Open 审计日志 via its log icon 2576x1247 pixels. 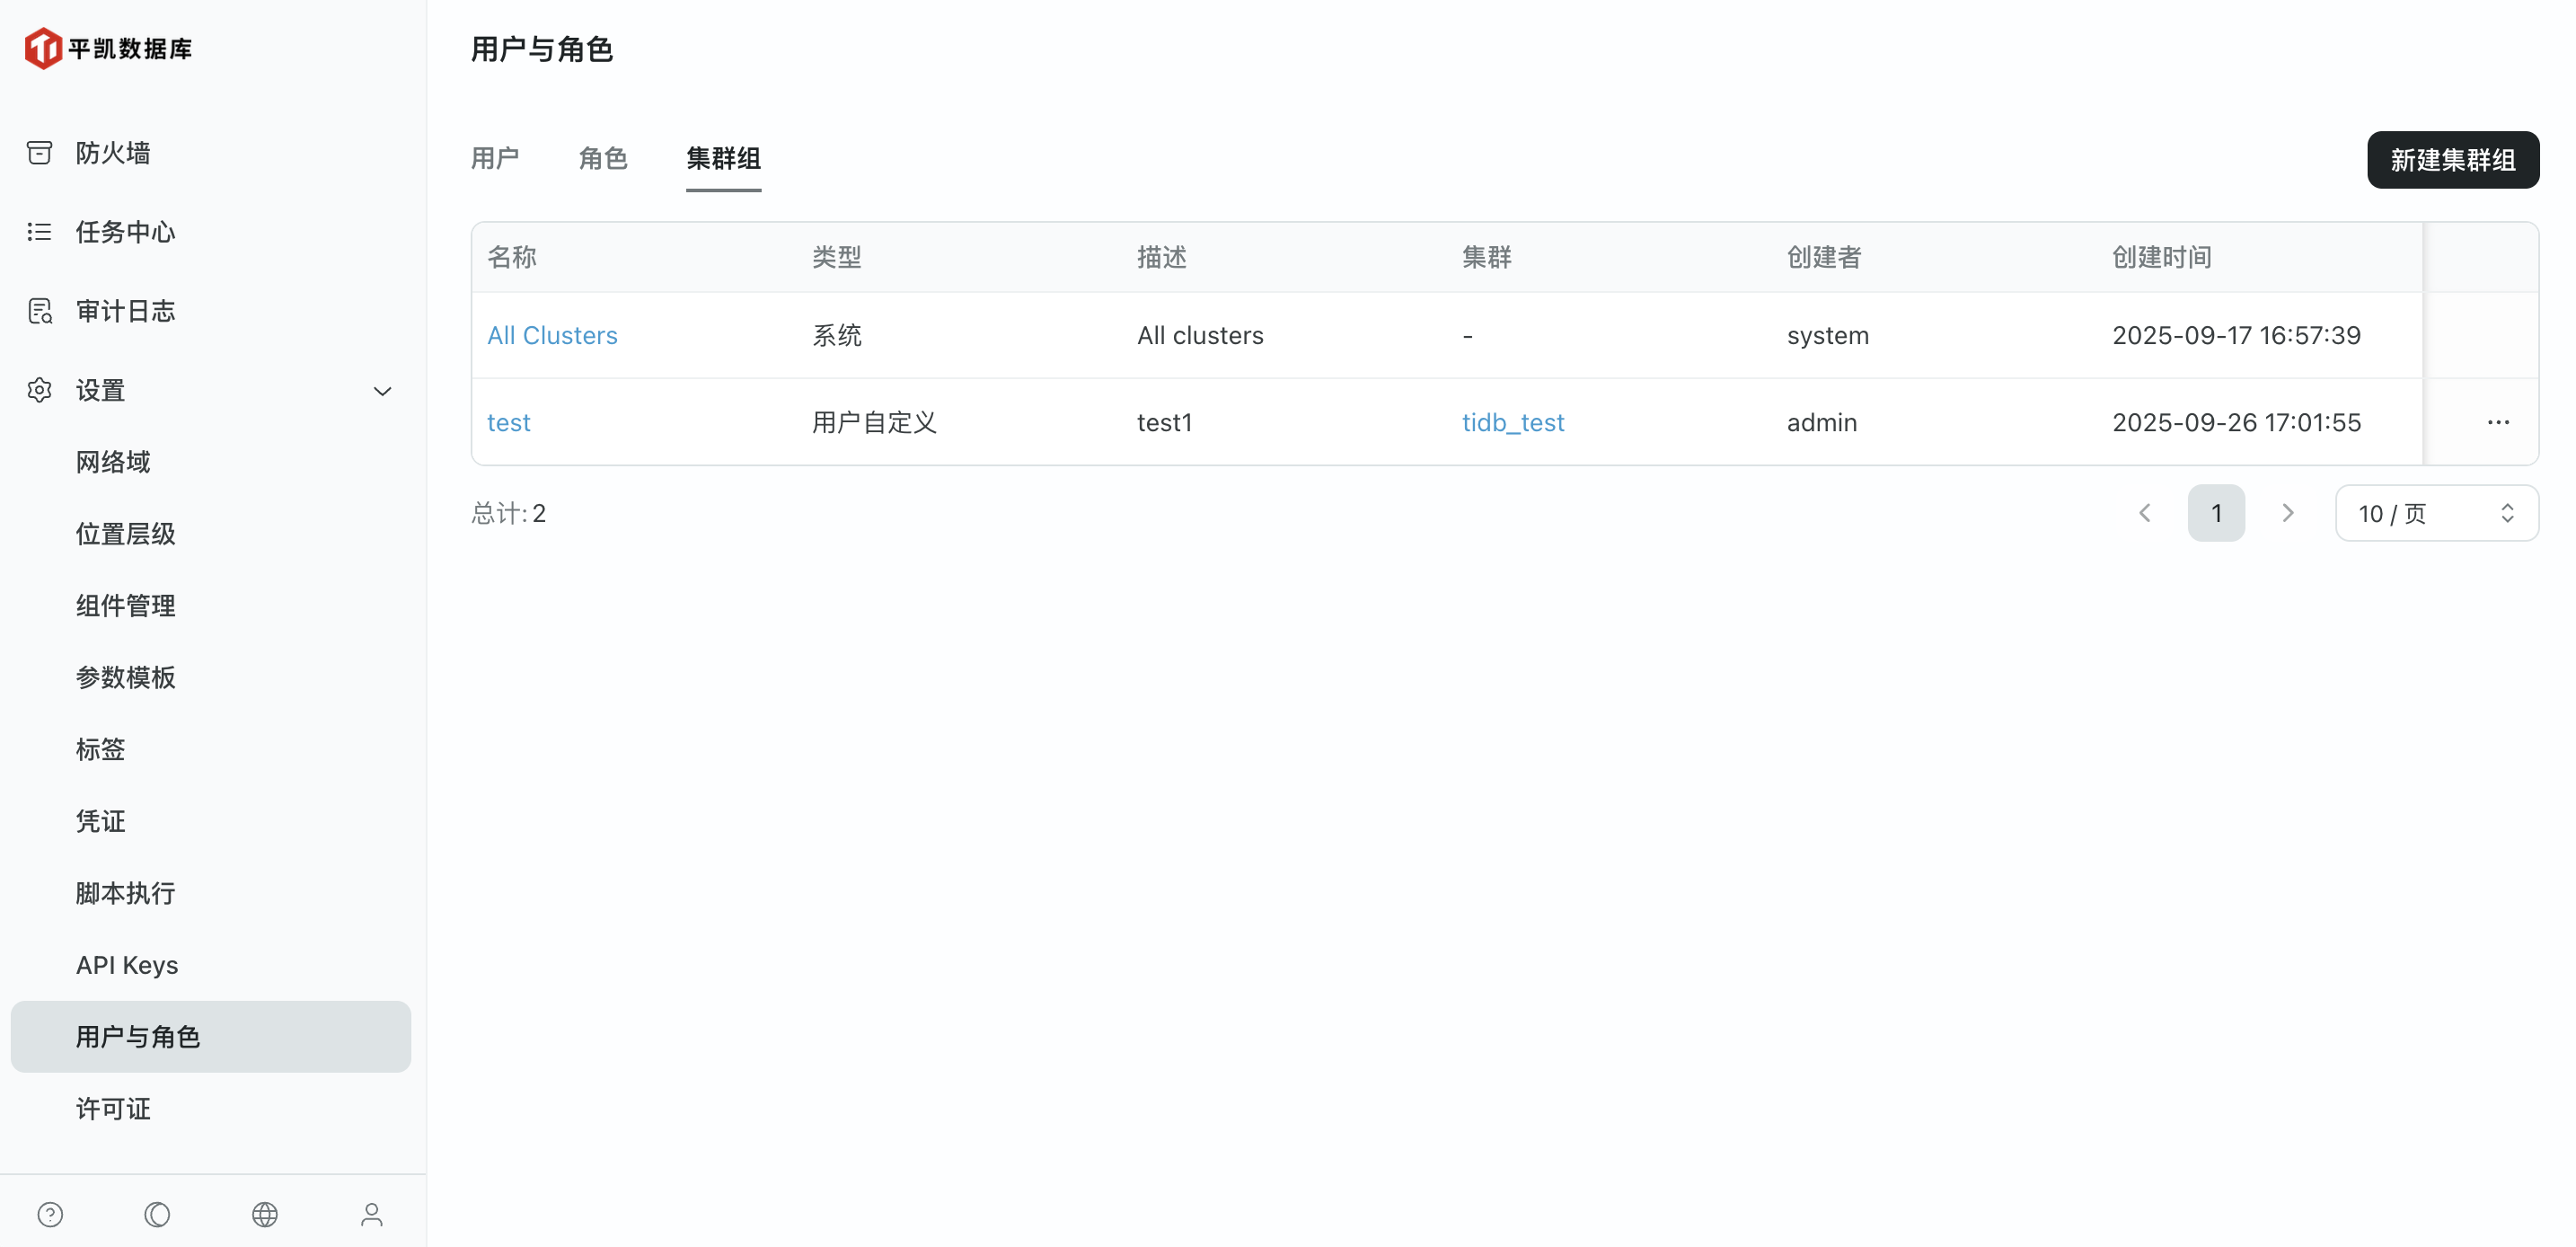pyautogui.click(x=39, y=310)
